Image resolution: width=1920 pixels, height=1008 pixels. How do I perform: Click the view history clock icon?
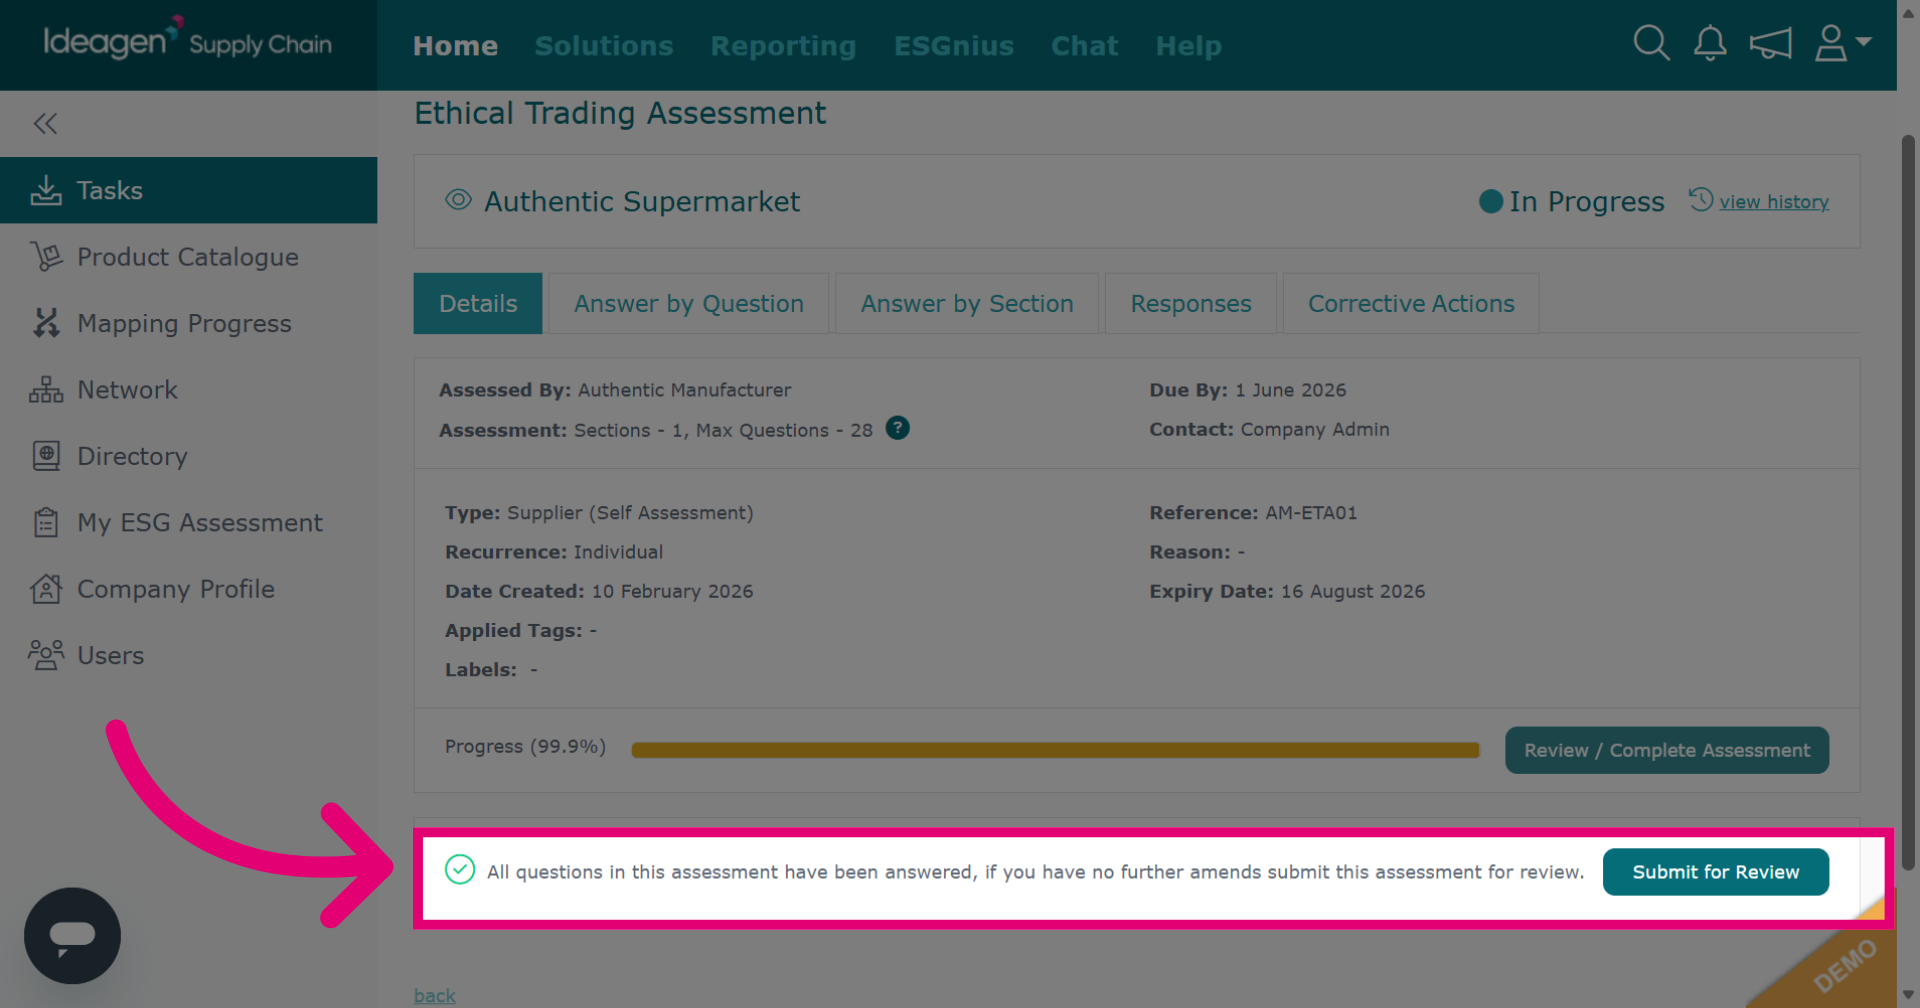click(x=1701, y=199)
